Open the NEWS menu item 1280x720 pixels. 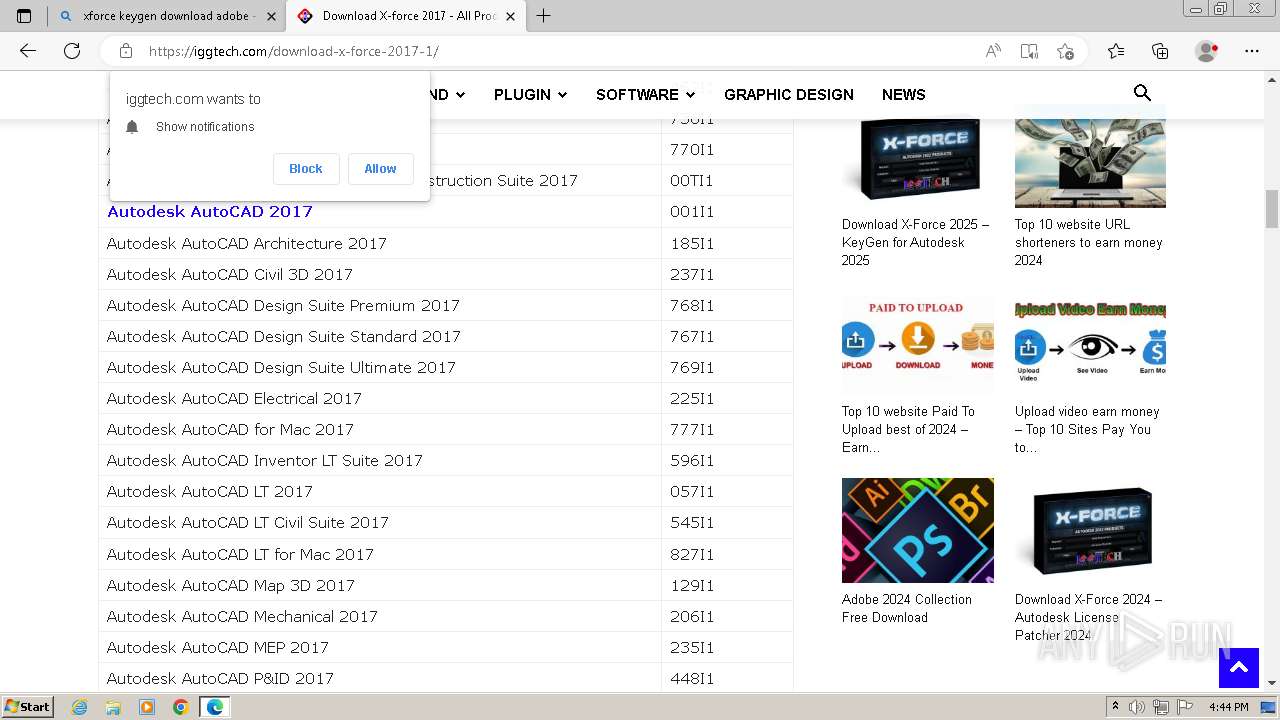pyautogui.click(x=904, y=94)
